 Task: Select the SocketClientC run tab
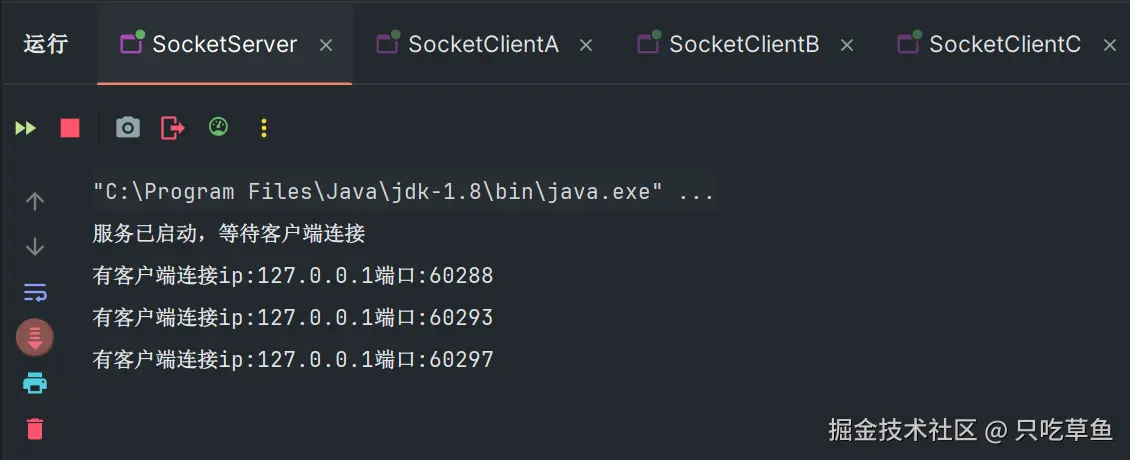click(1004, 44)
